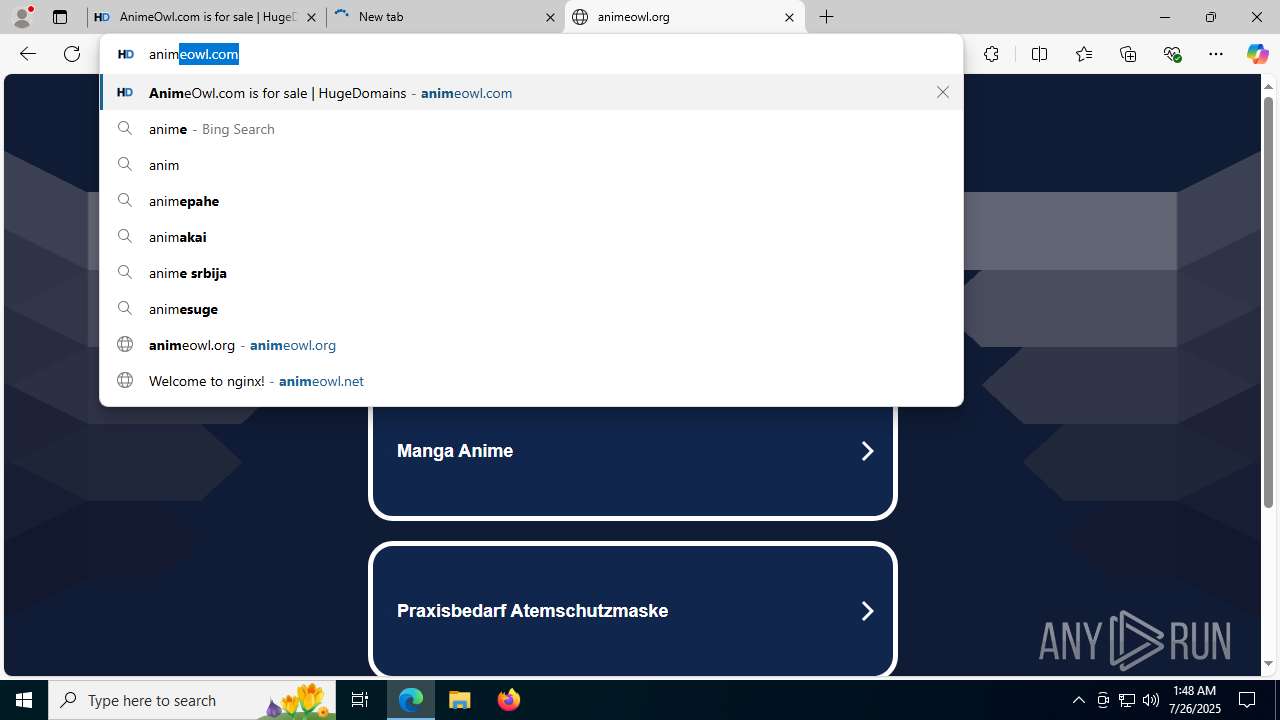Select the 'anime srbija' suggestion
Screen dimensions: 1280x720
pos(531,273)
